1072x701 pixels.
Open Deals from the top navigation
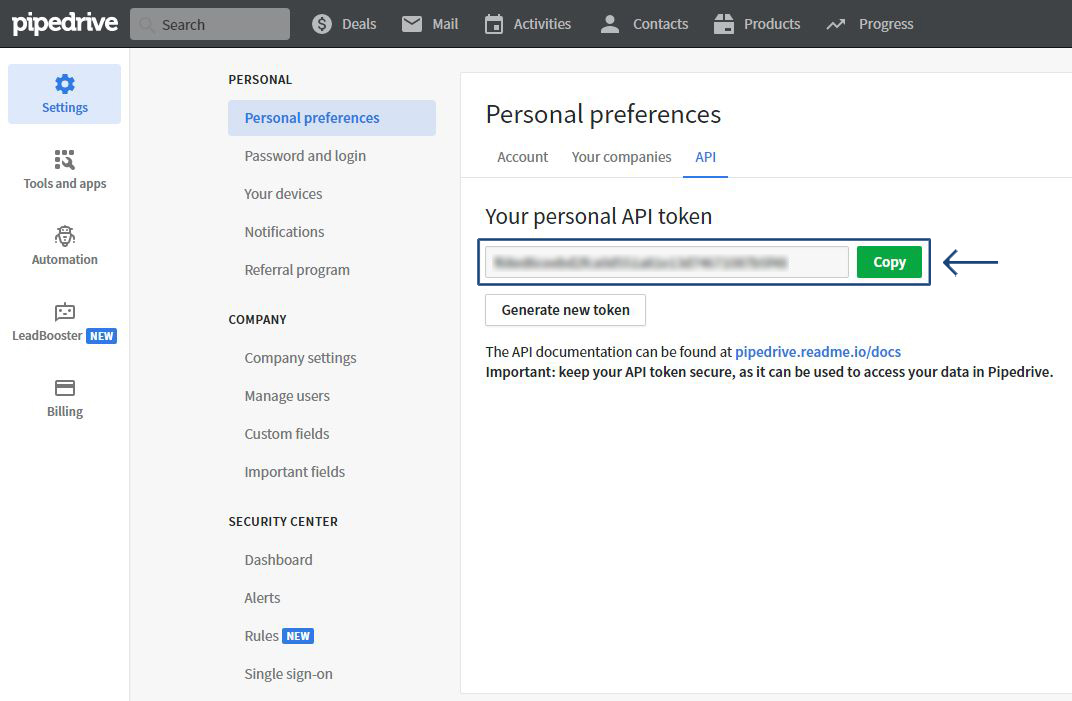pyautogui.click(x=344, y=24)
